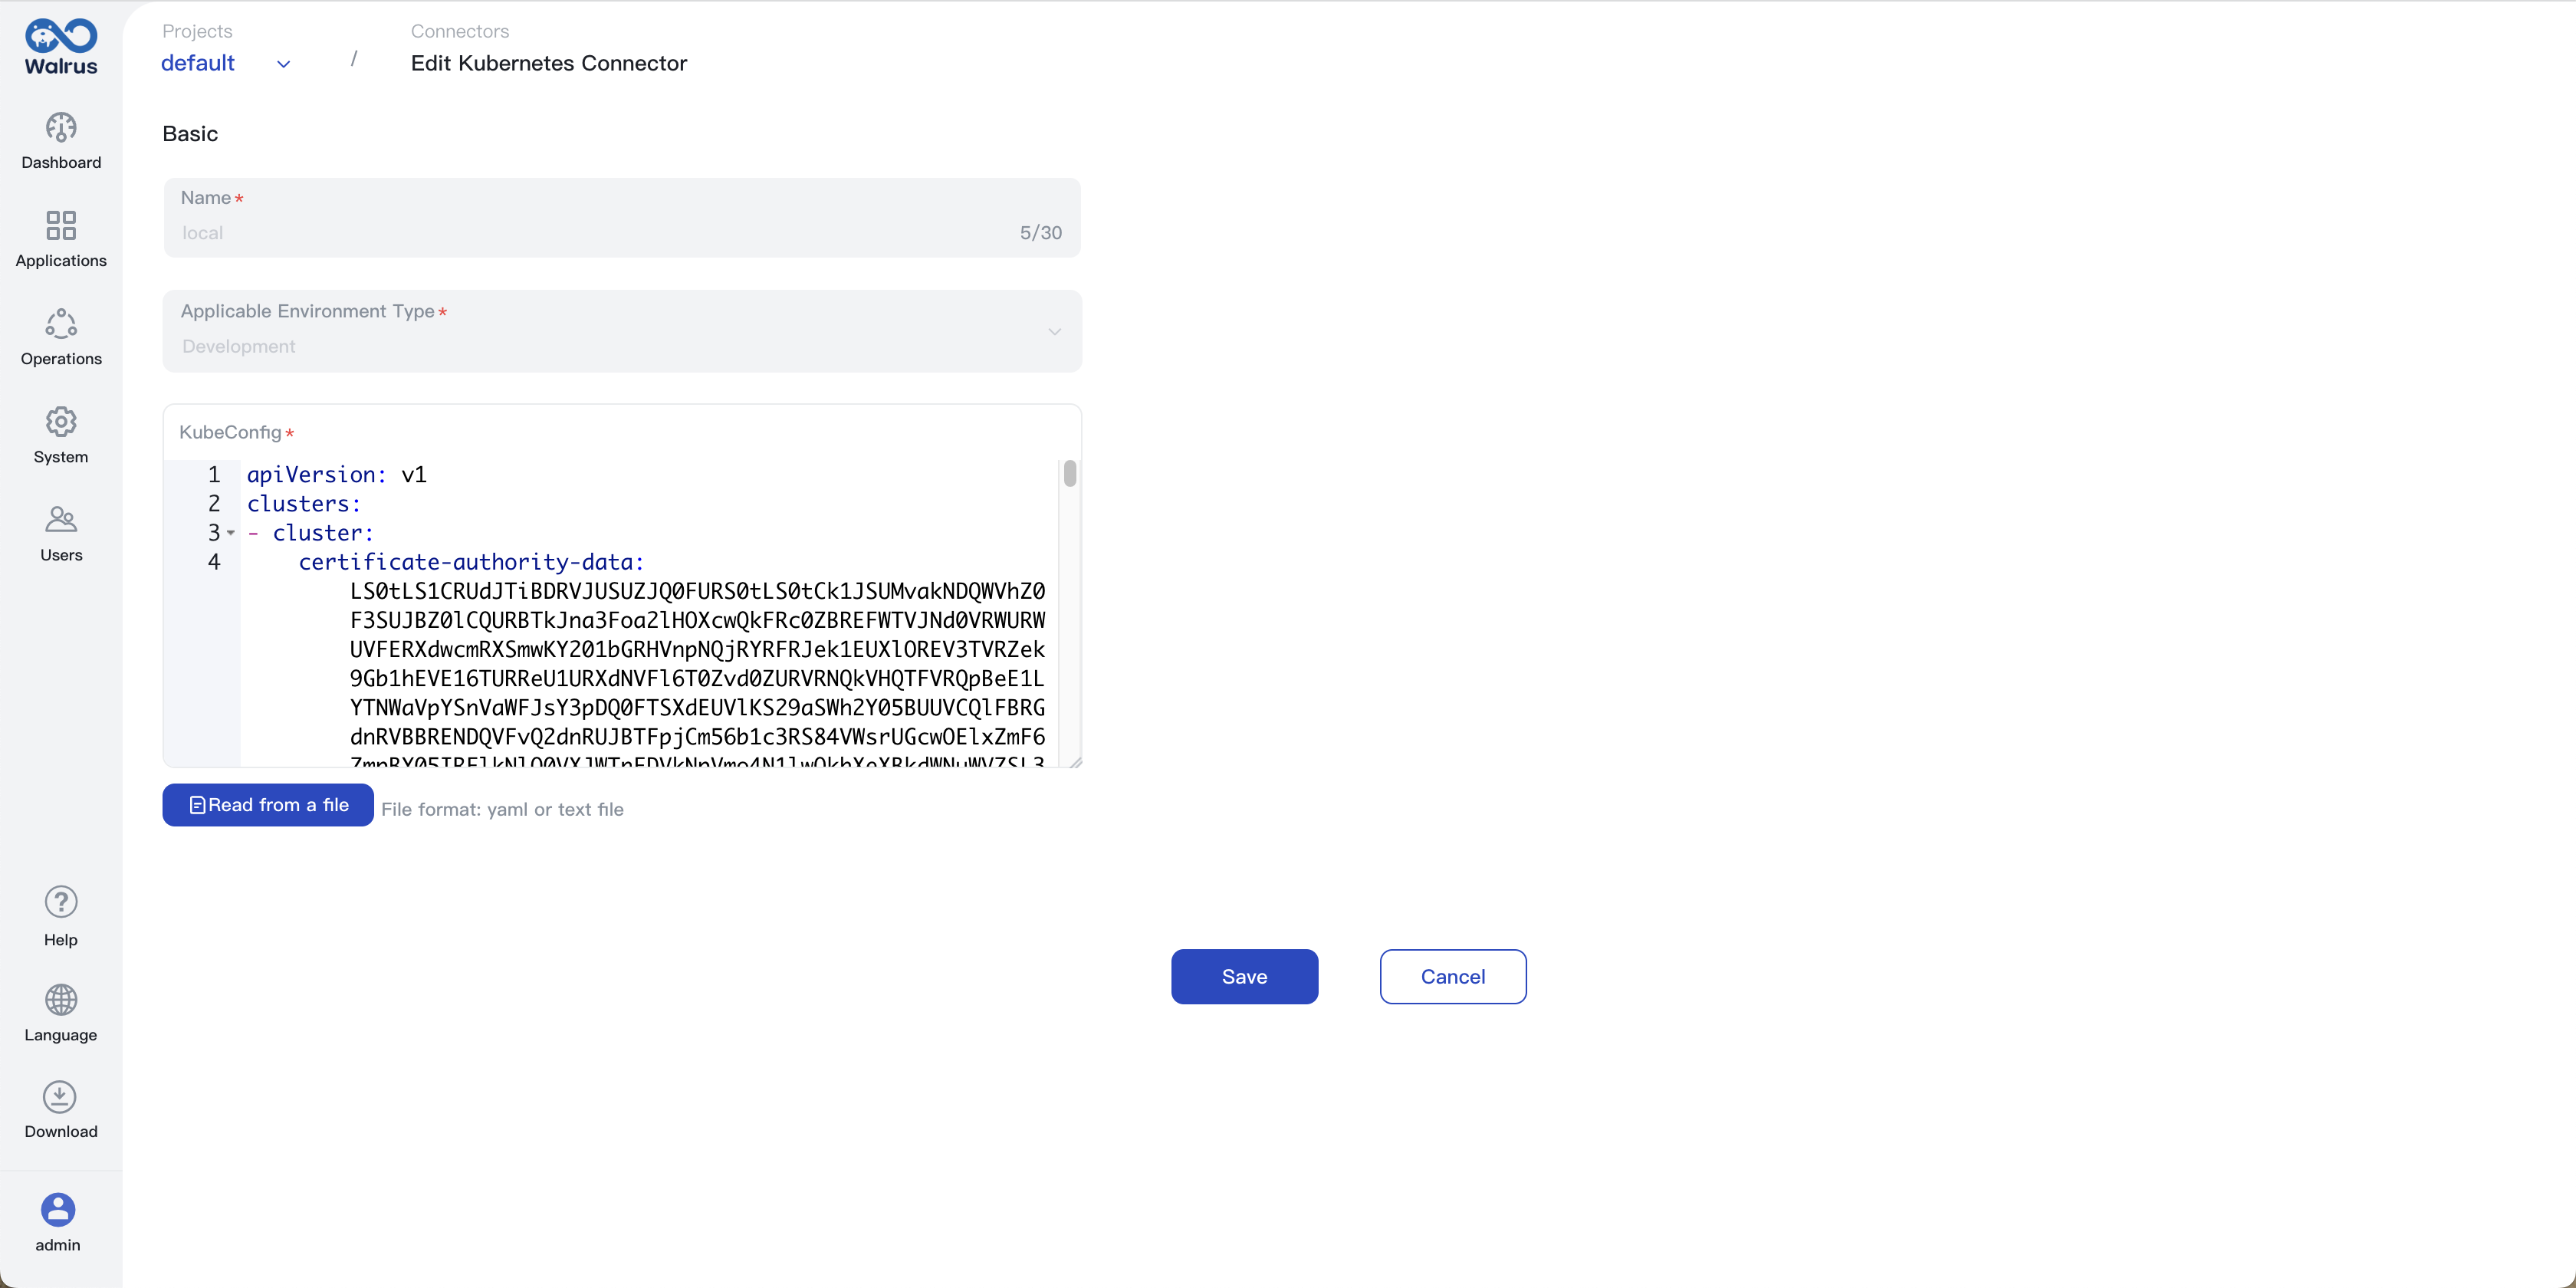Click the Download icon in sidebar

(x=61, y=1096)
